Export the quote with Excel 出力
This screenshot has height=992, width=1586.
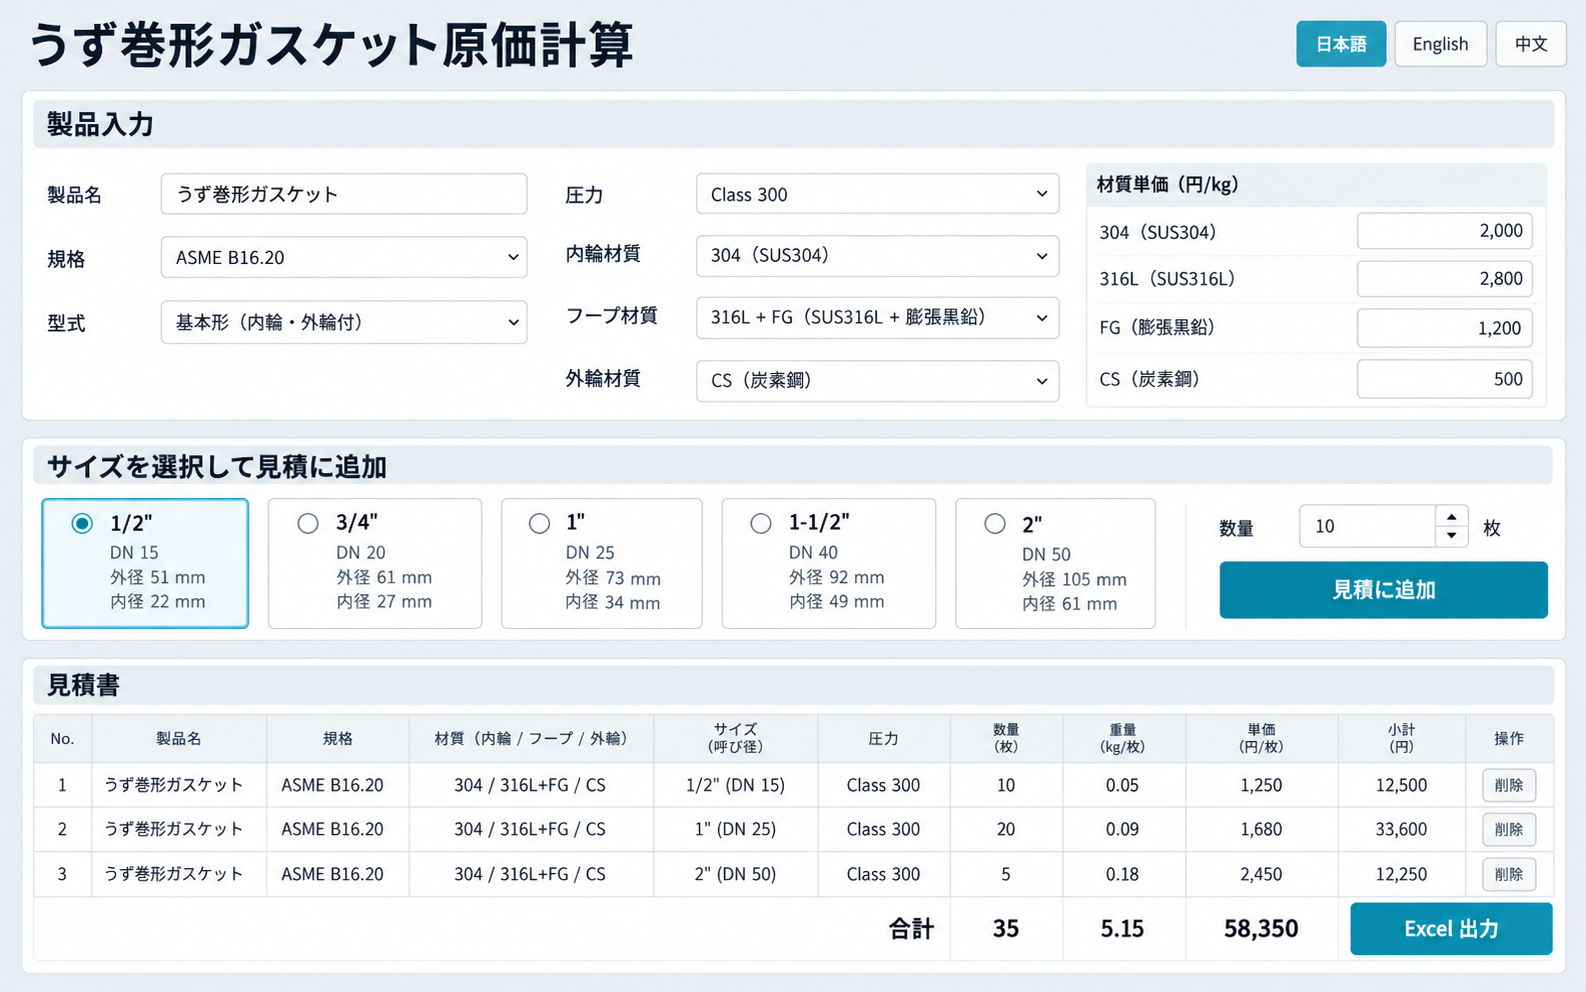[x=1451, y=929]
